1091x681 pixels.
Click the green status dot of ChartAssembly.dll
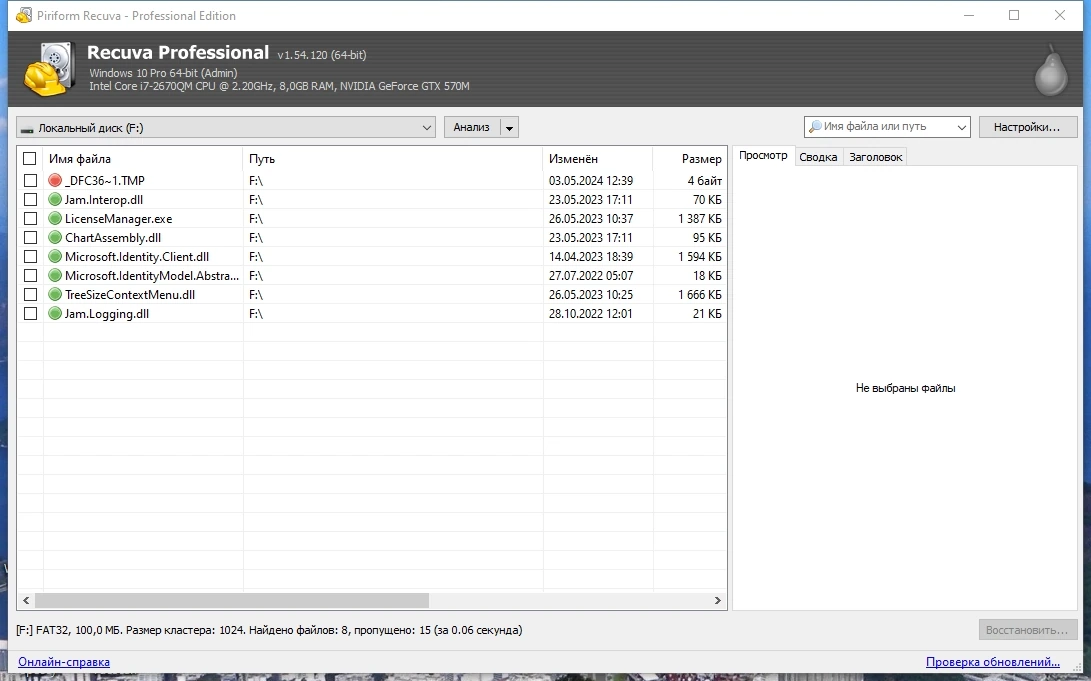coord(55,237)
